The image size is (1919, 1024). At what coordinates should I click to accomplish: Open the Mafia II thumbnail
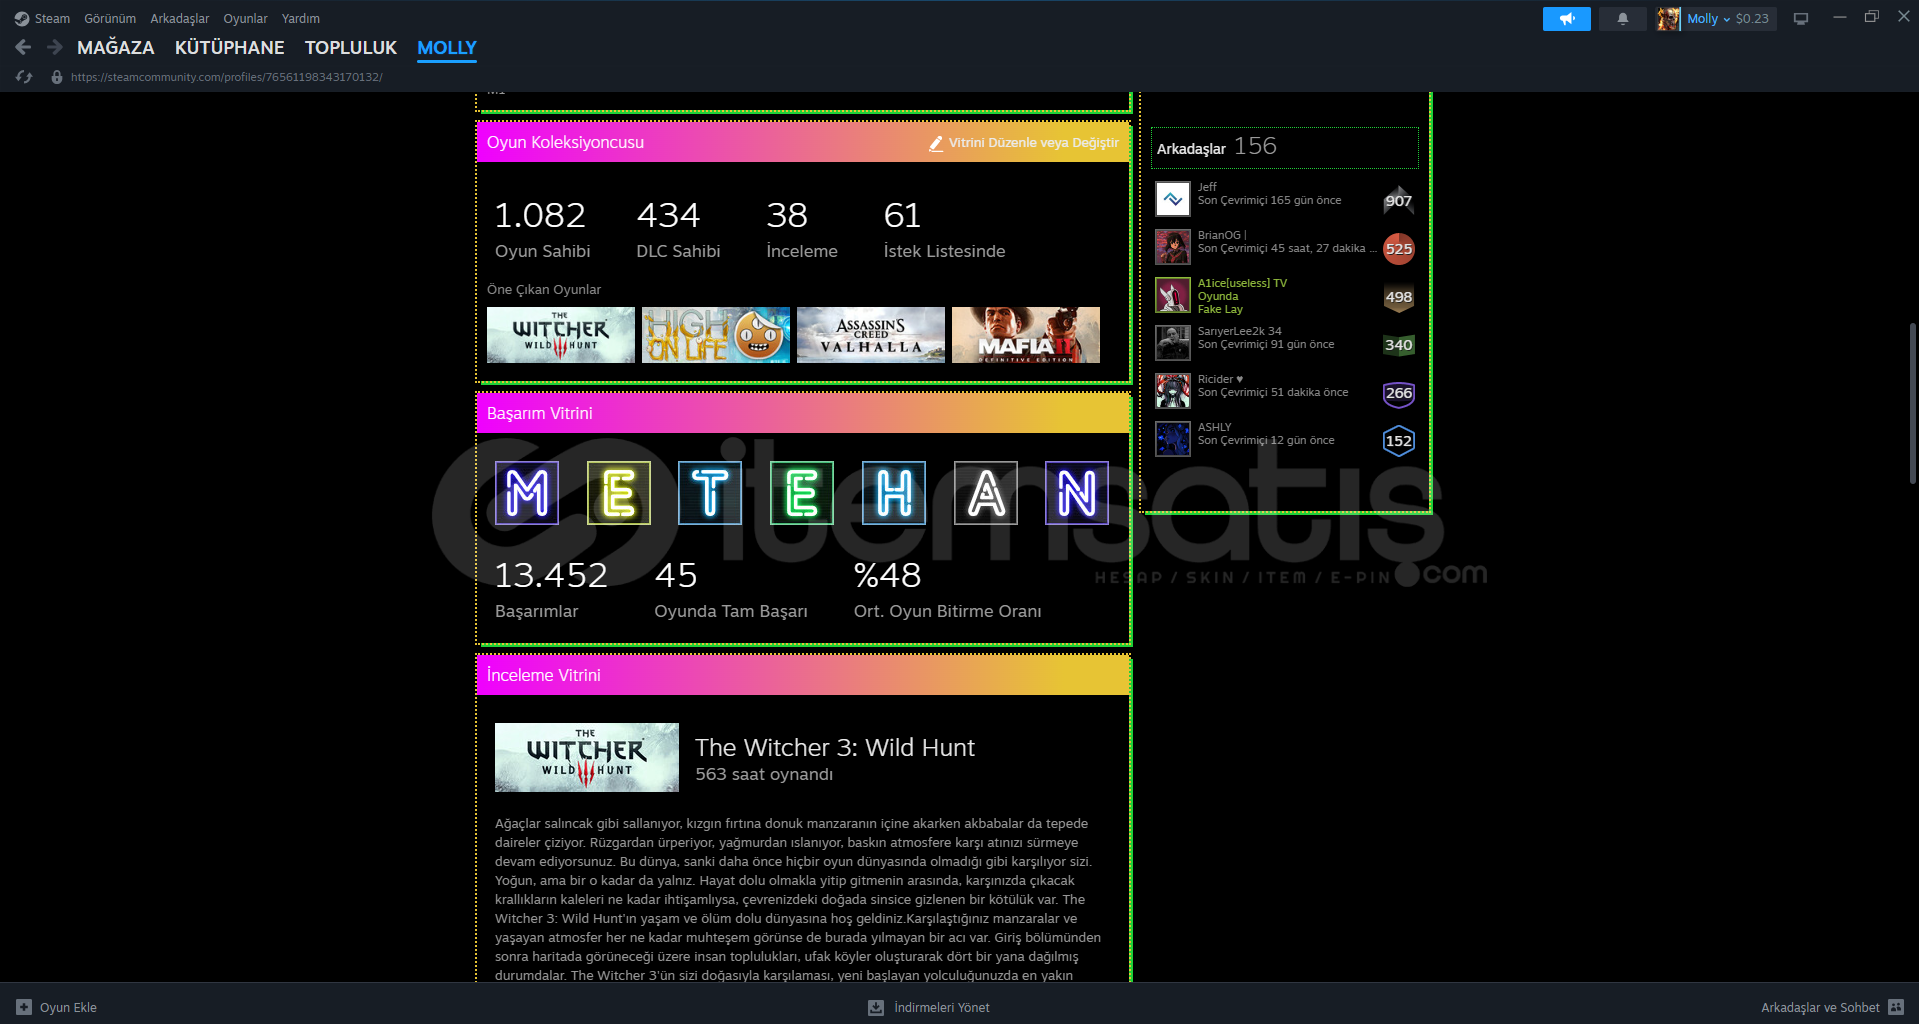pyautogui.click(x=1026, y=335)
